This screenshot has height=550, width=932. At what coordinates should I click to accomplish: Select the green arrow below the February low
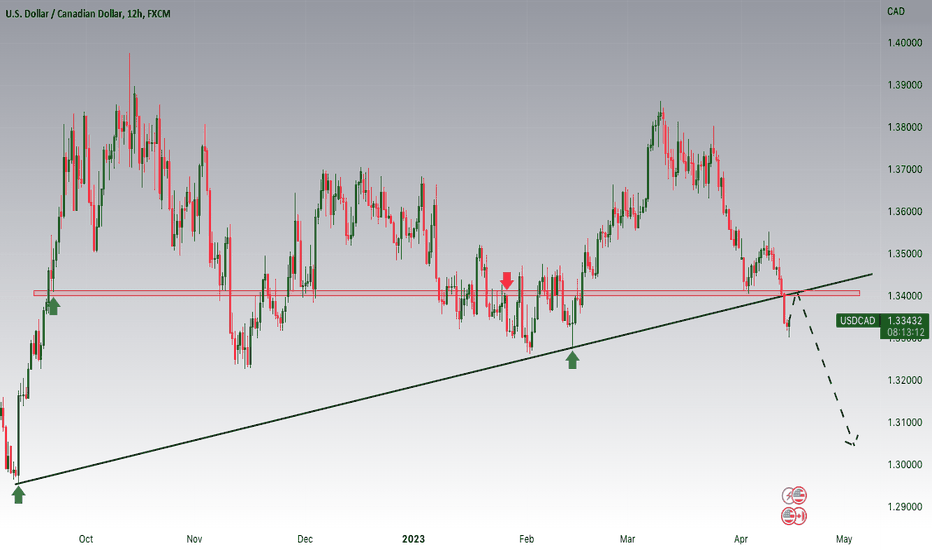(572, 359)
